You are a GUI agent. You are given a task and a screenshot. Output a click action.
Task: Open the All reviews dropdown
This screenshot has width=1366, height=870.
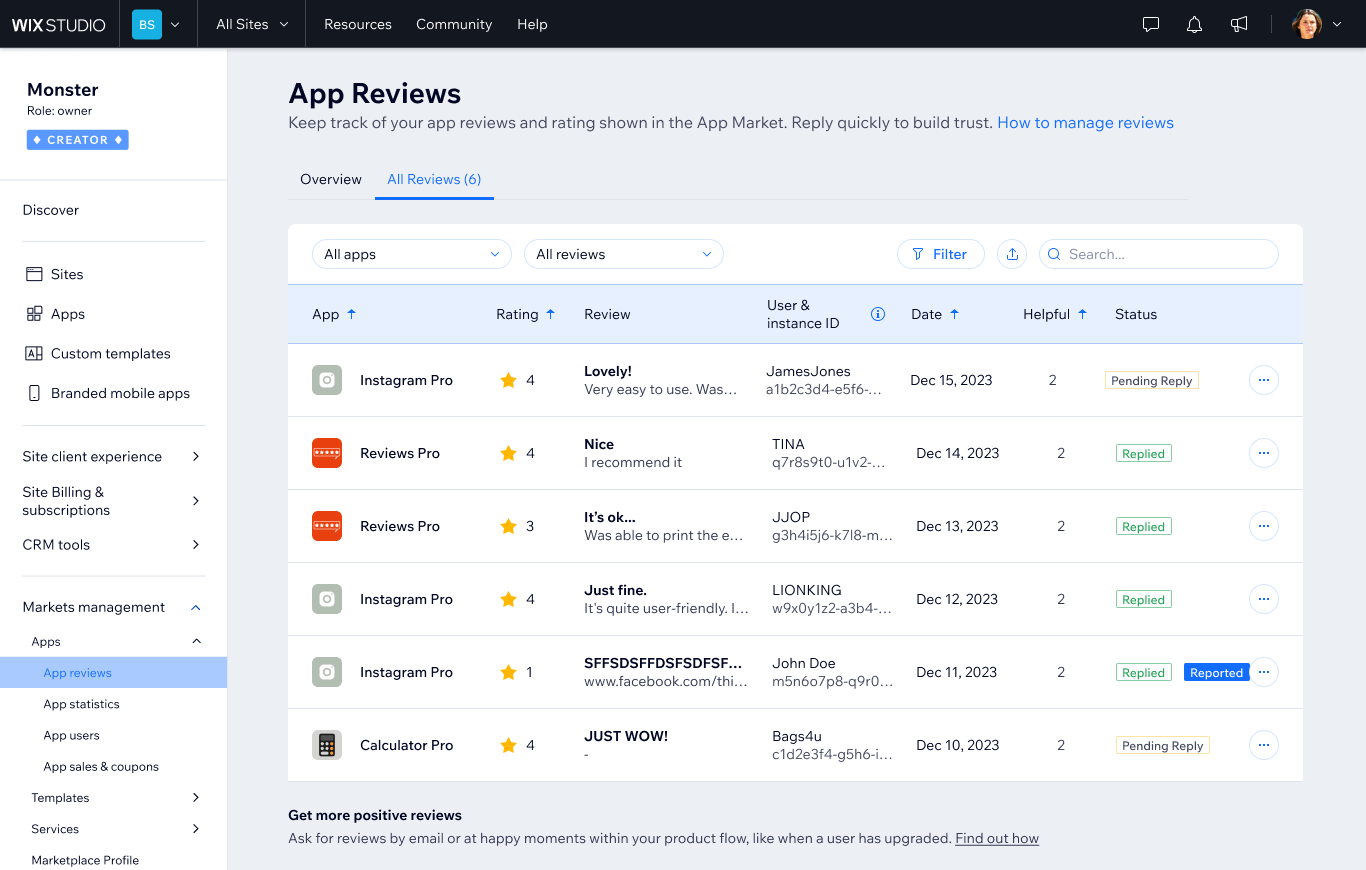624,254
